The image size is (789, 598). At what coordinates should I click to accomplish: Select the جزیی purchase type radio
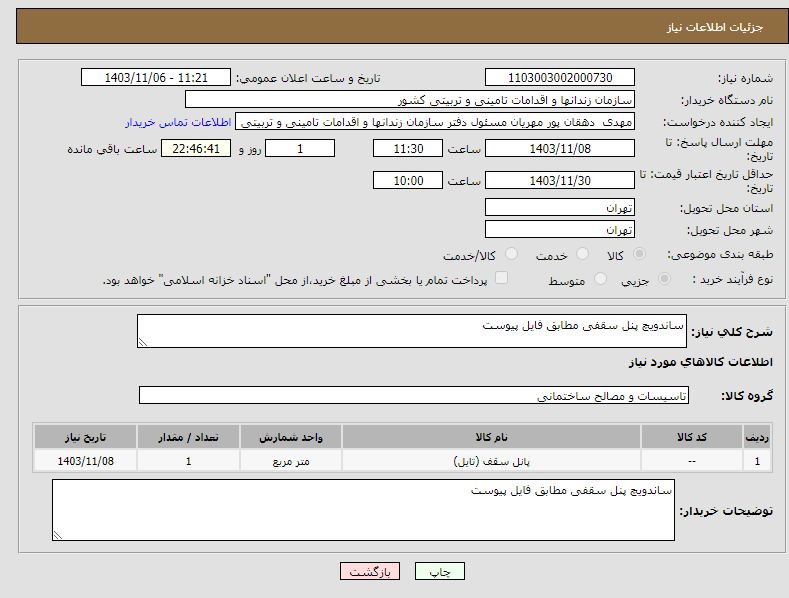(664, 278)
